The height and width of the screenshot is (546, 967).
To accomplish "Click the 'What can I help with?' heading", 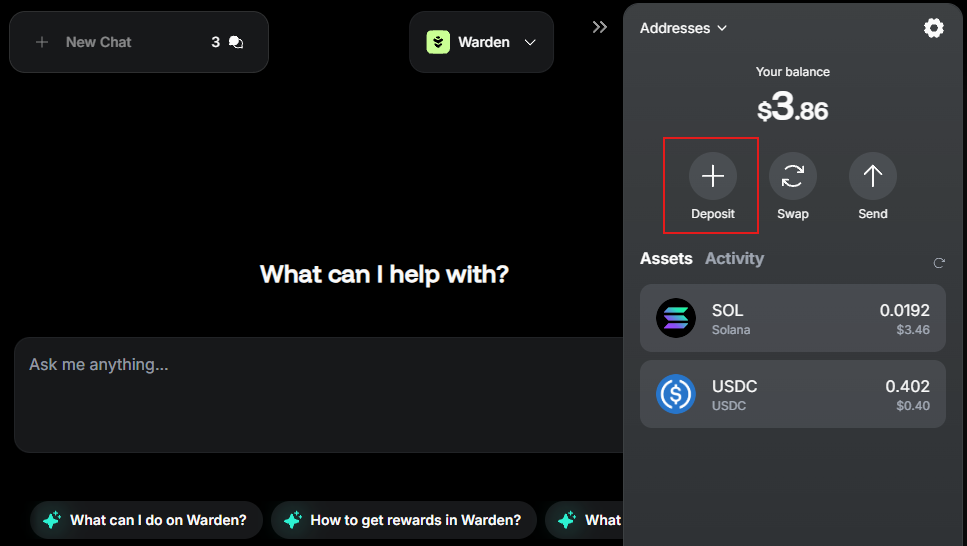I will click(384, 275).
